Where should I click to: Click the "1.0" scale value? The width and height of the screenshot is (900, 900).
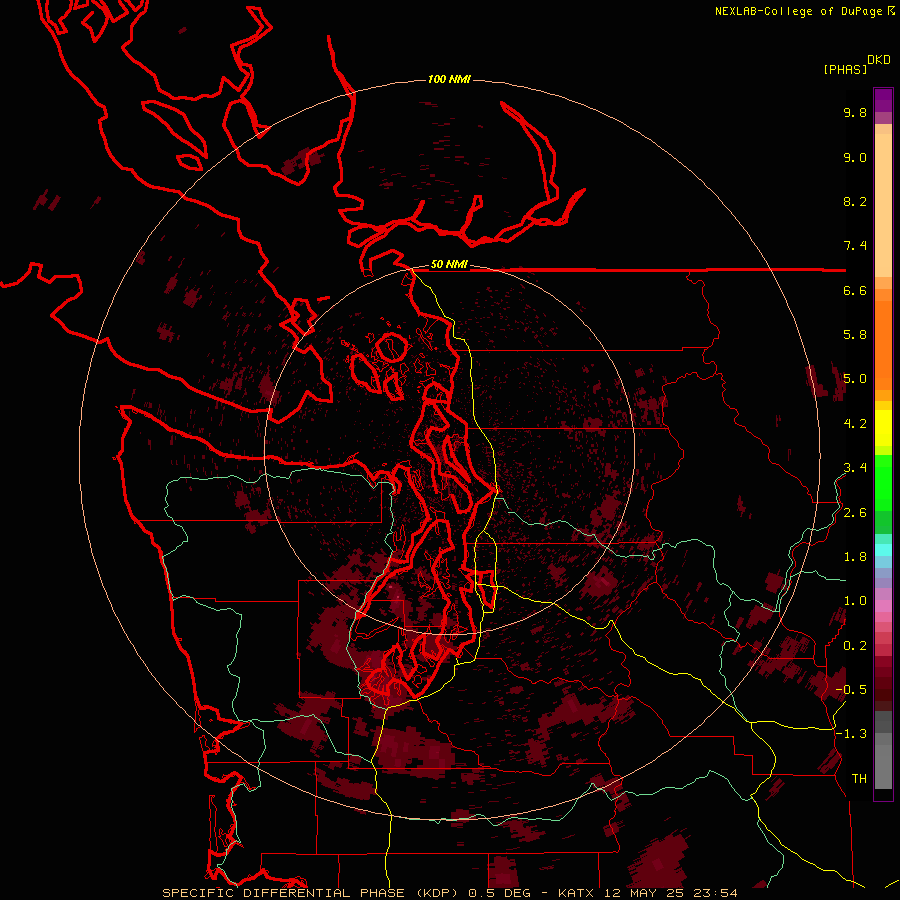(x=855, y=601)
